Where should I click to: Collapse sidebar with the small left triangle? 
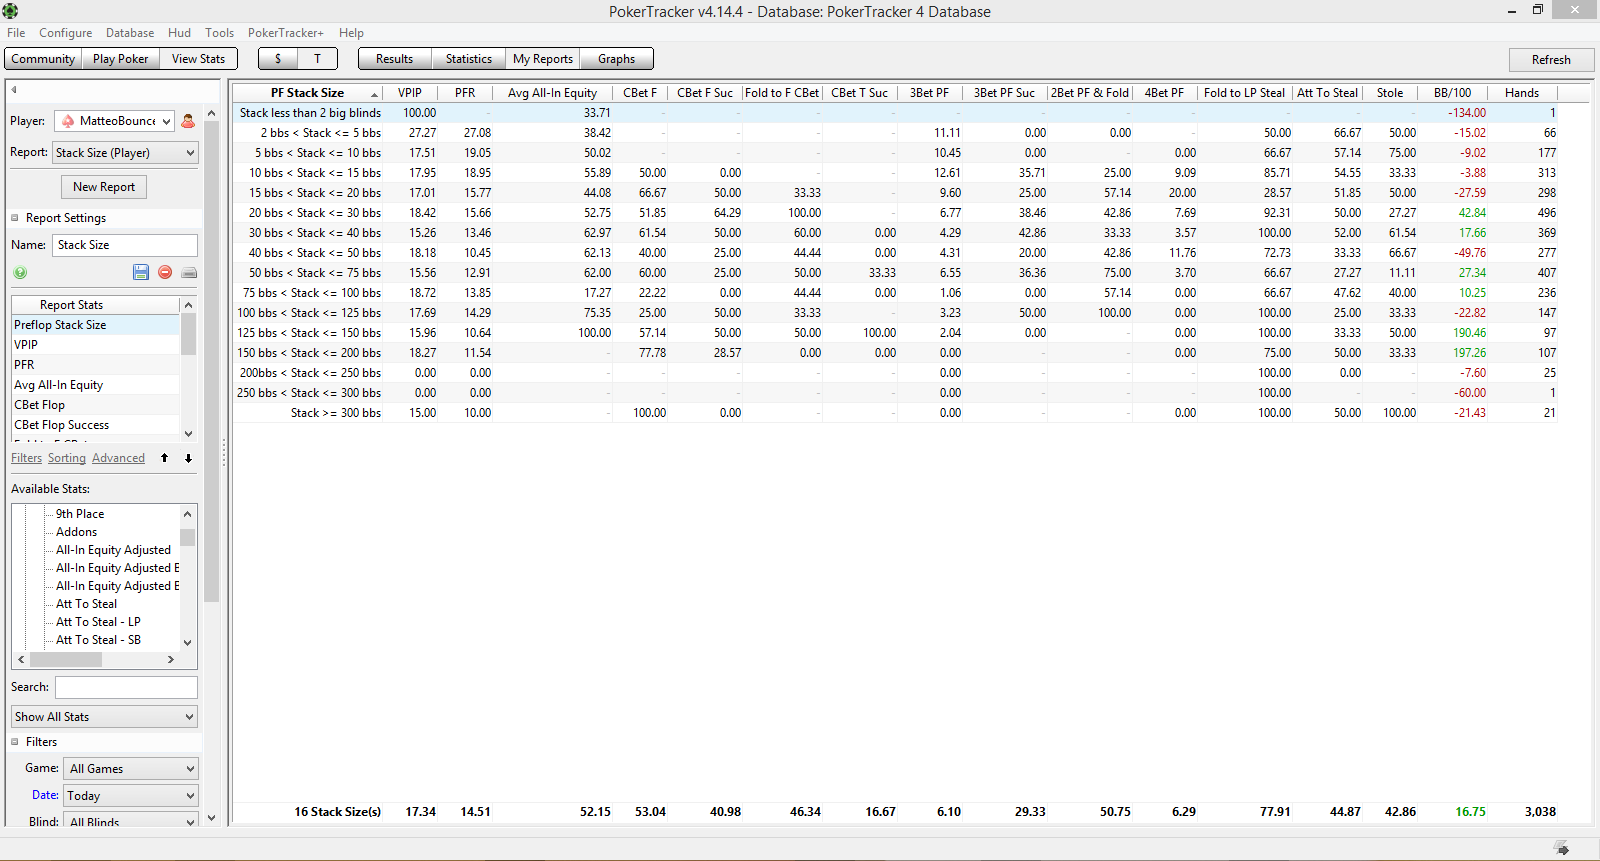tap(14, 90)
